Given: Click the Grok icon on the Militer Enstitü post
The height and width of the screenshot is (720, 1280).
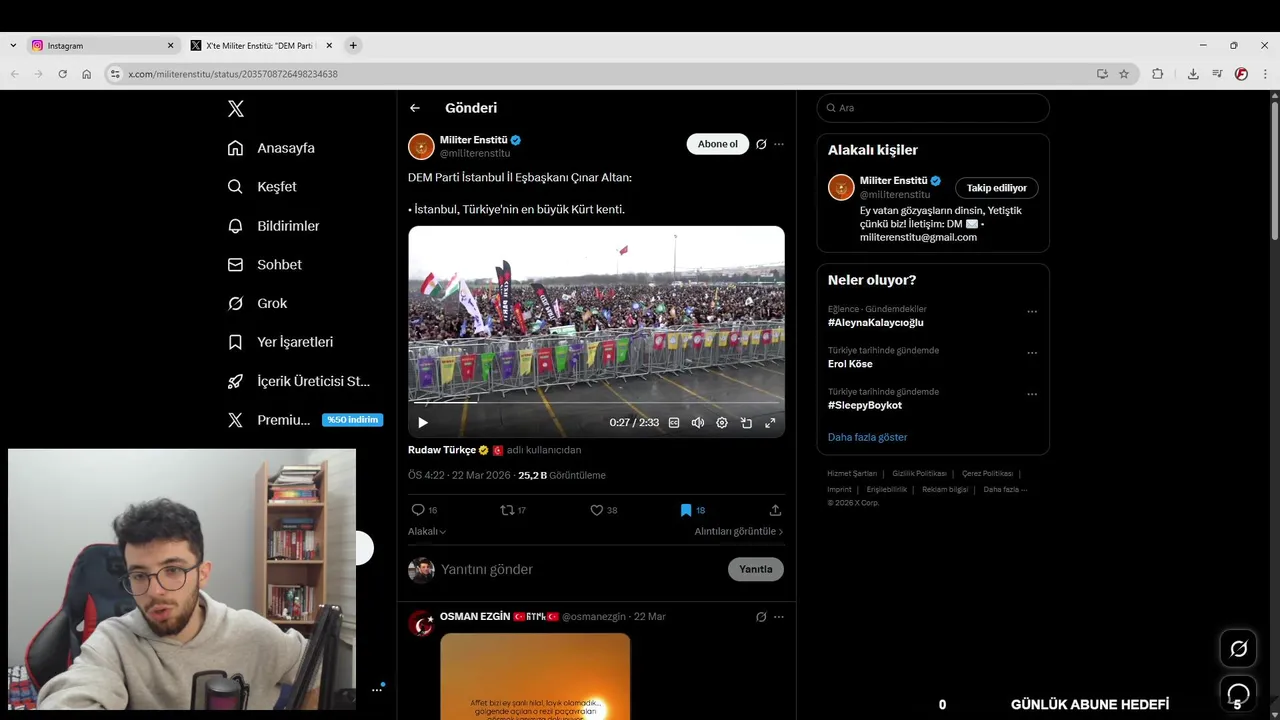Looking at the screenshot, I should [x=761, y=144].
